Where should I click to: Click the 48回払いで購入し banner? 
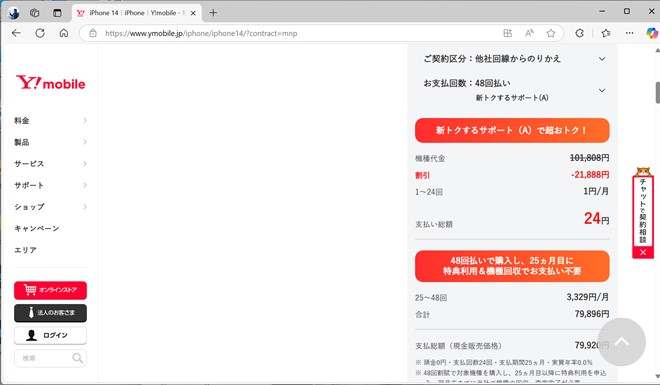[x=512, y=266]
